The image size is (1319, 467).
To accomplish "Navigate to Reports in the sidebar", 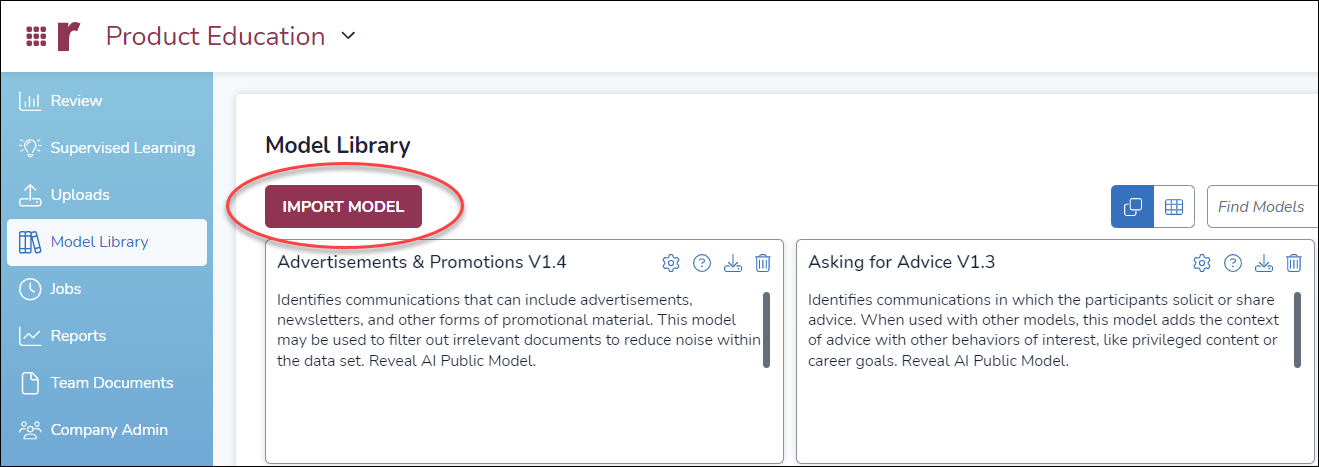I will point(78,336).
